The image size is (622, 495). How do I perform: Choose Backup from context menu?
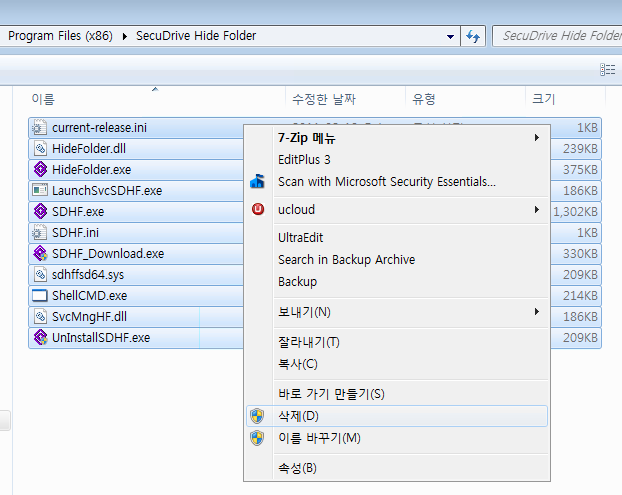click(x=397, y=282)
